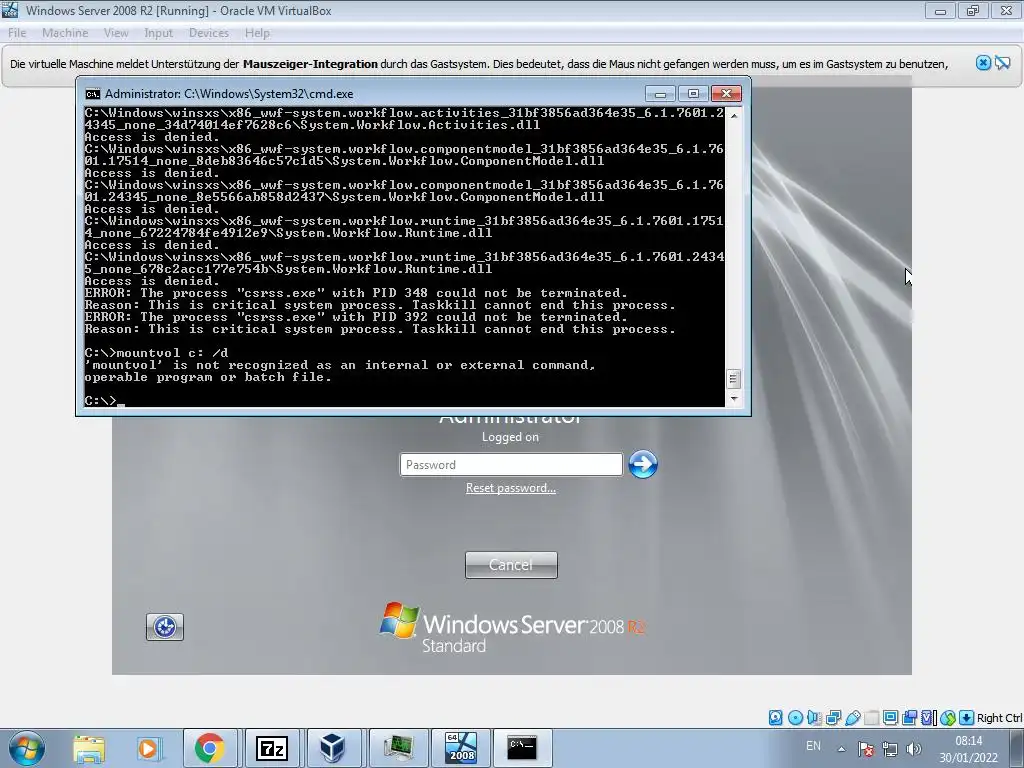Click the recording status icon

tap(909, 718)
